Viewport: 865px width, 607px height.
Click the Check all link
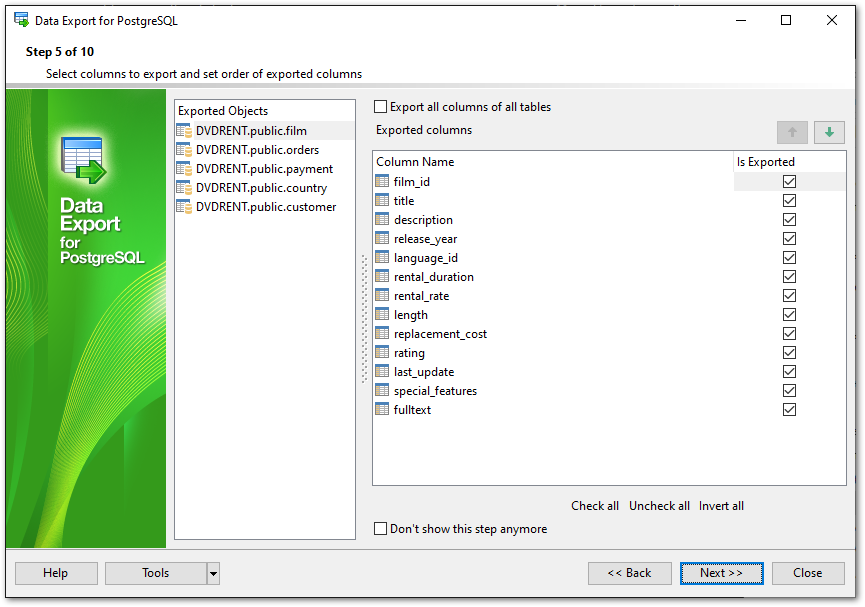click(595, 505)
